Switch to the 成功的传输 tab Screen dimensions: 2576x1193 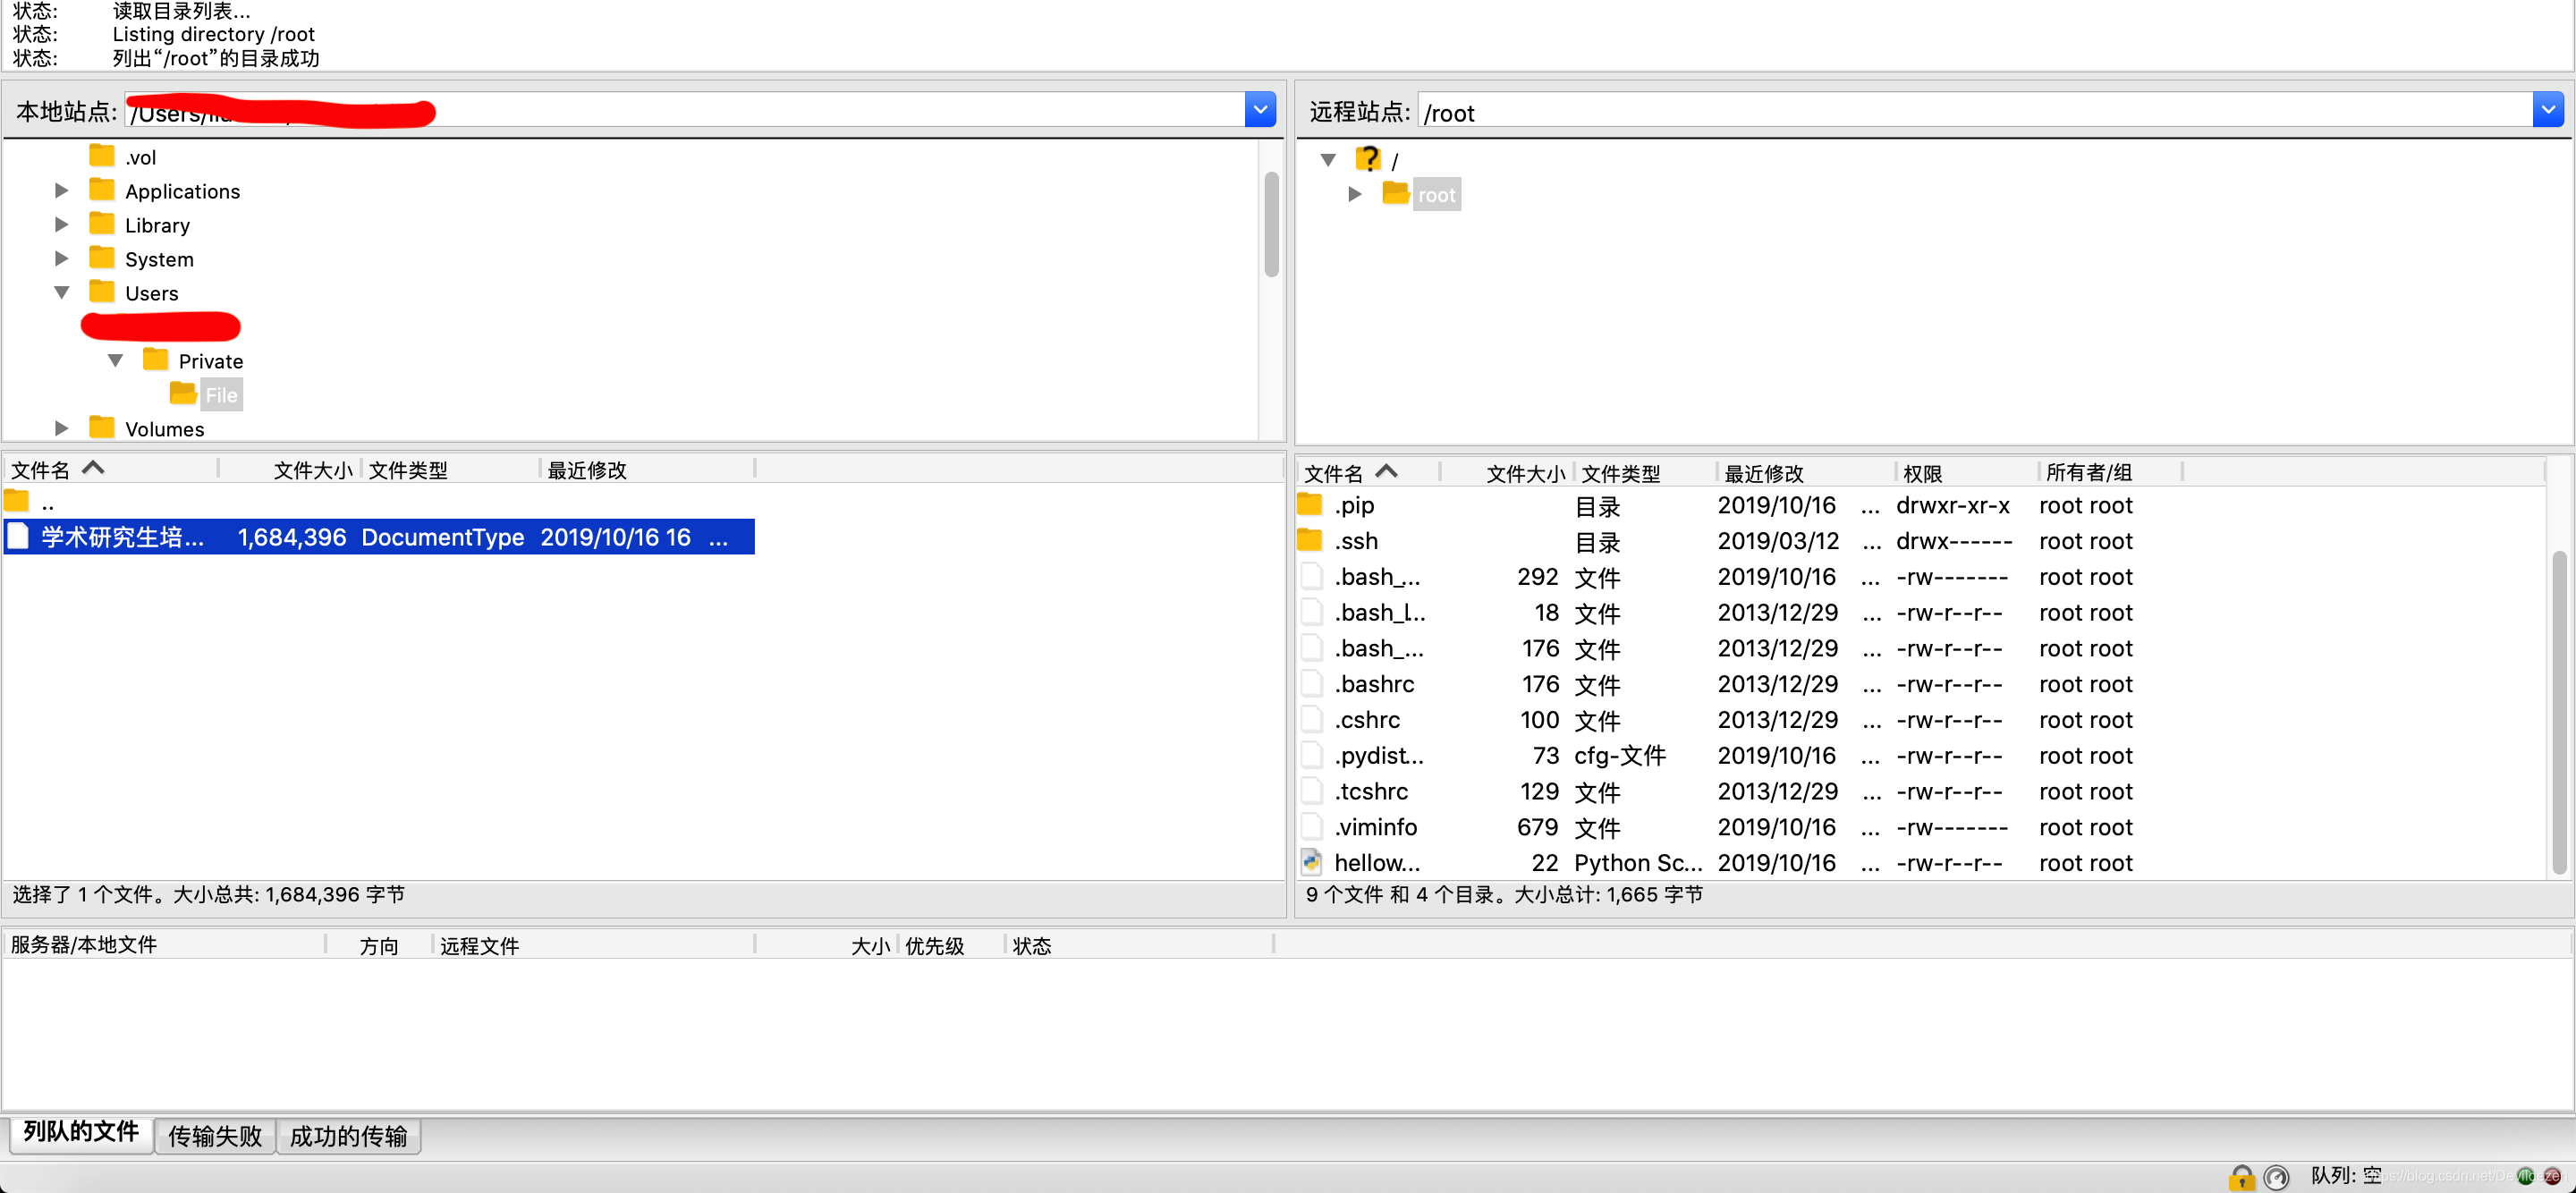348,1136
